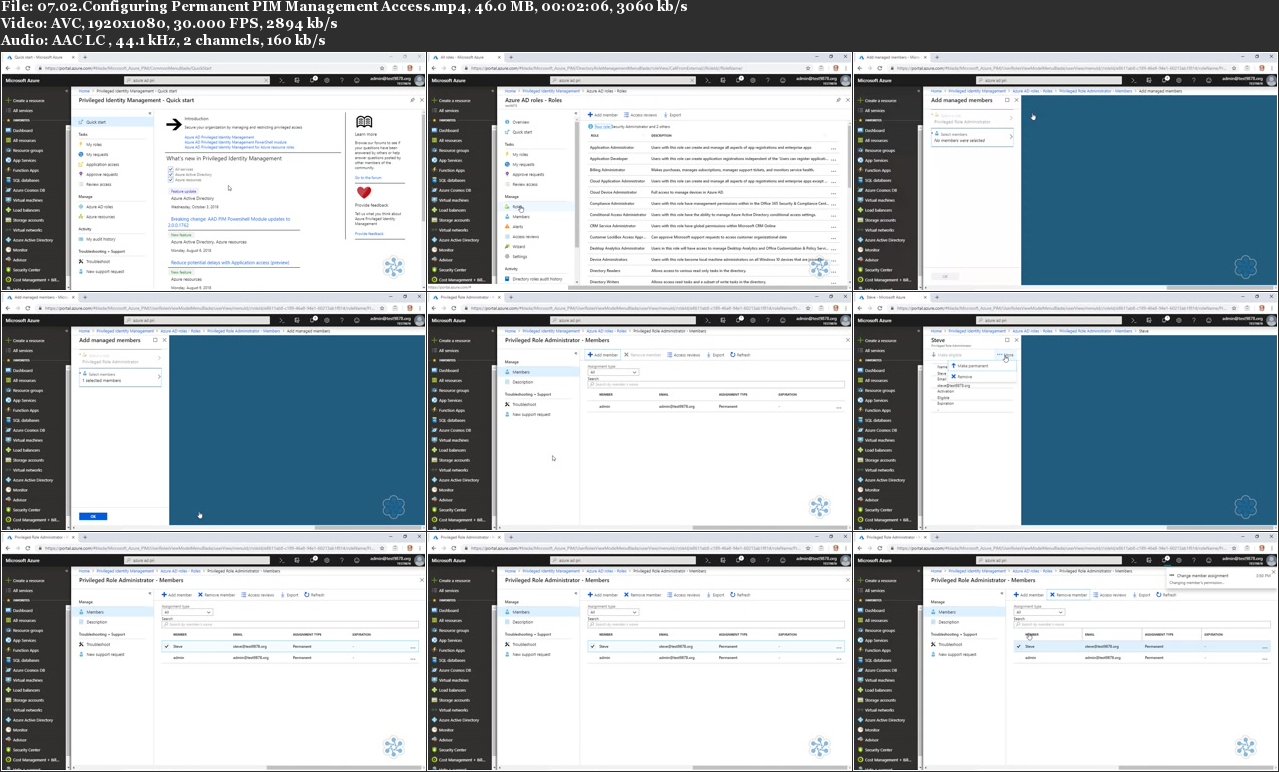The height and width of the screenshot is (772, 1279).
Task: Open the Breaking change AAD PIM PowerShell Module link
Action: 230,220
